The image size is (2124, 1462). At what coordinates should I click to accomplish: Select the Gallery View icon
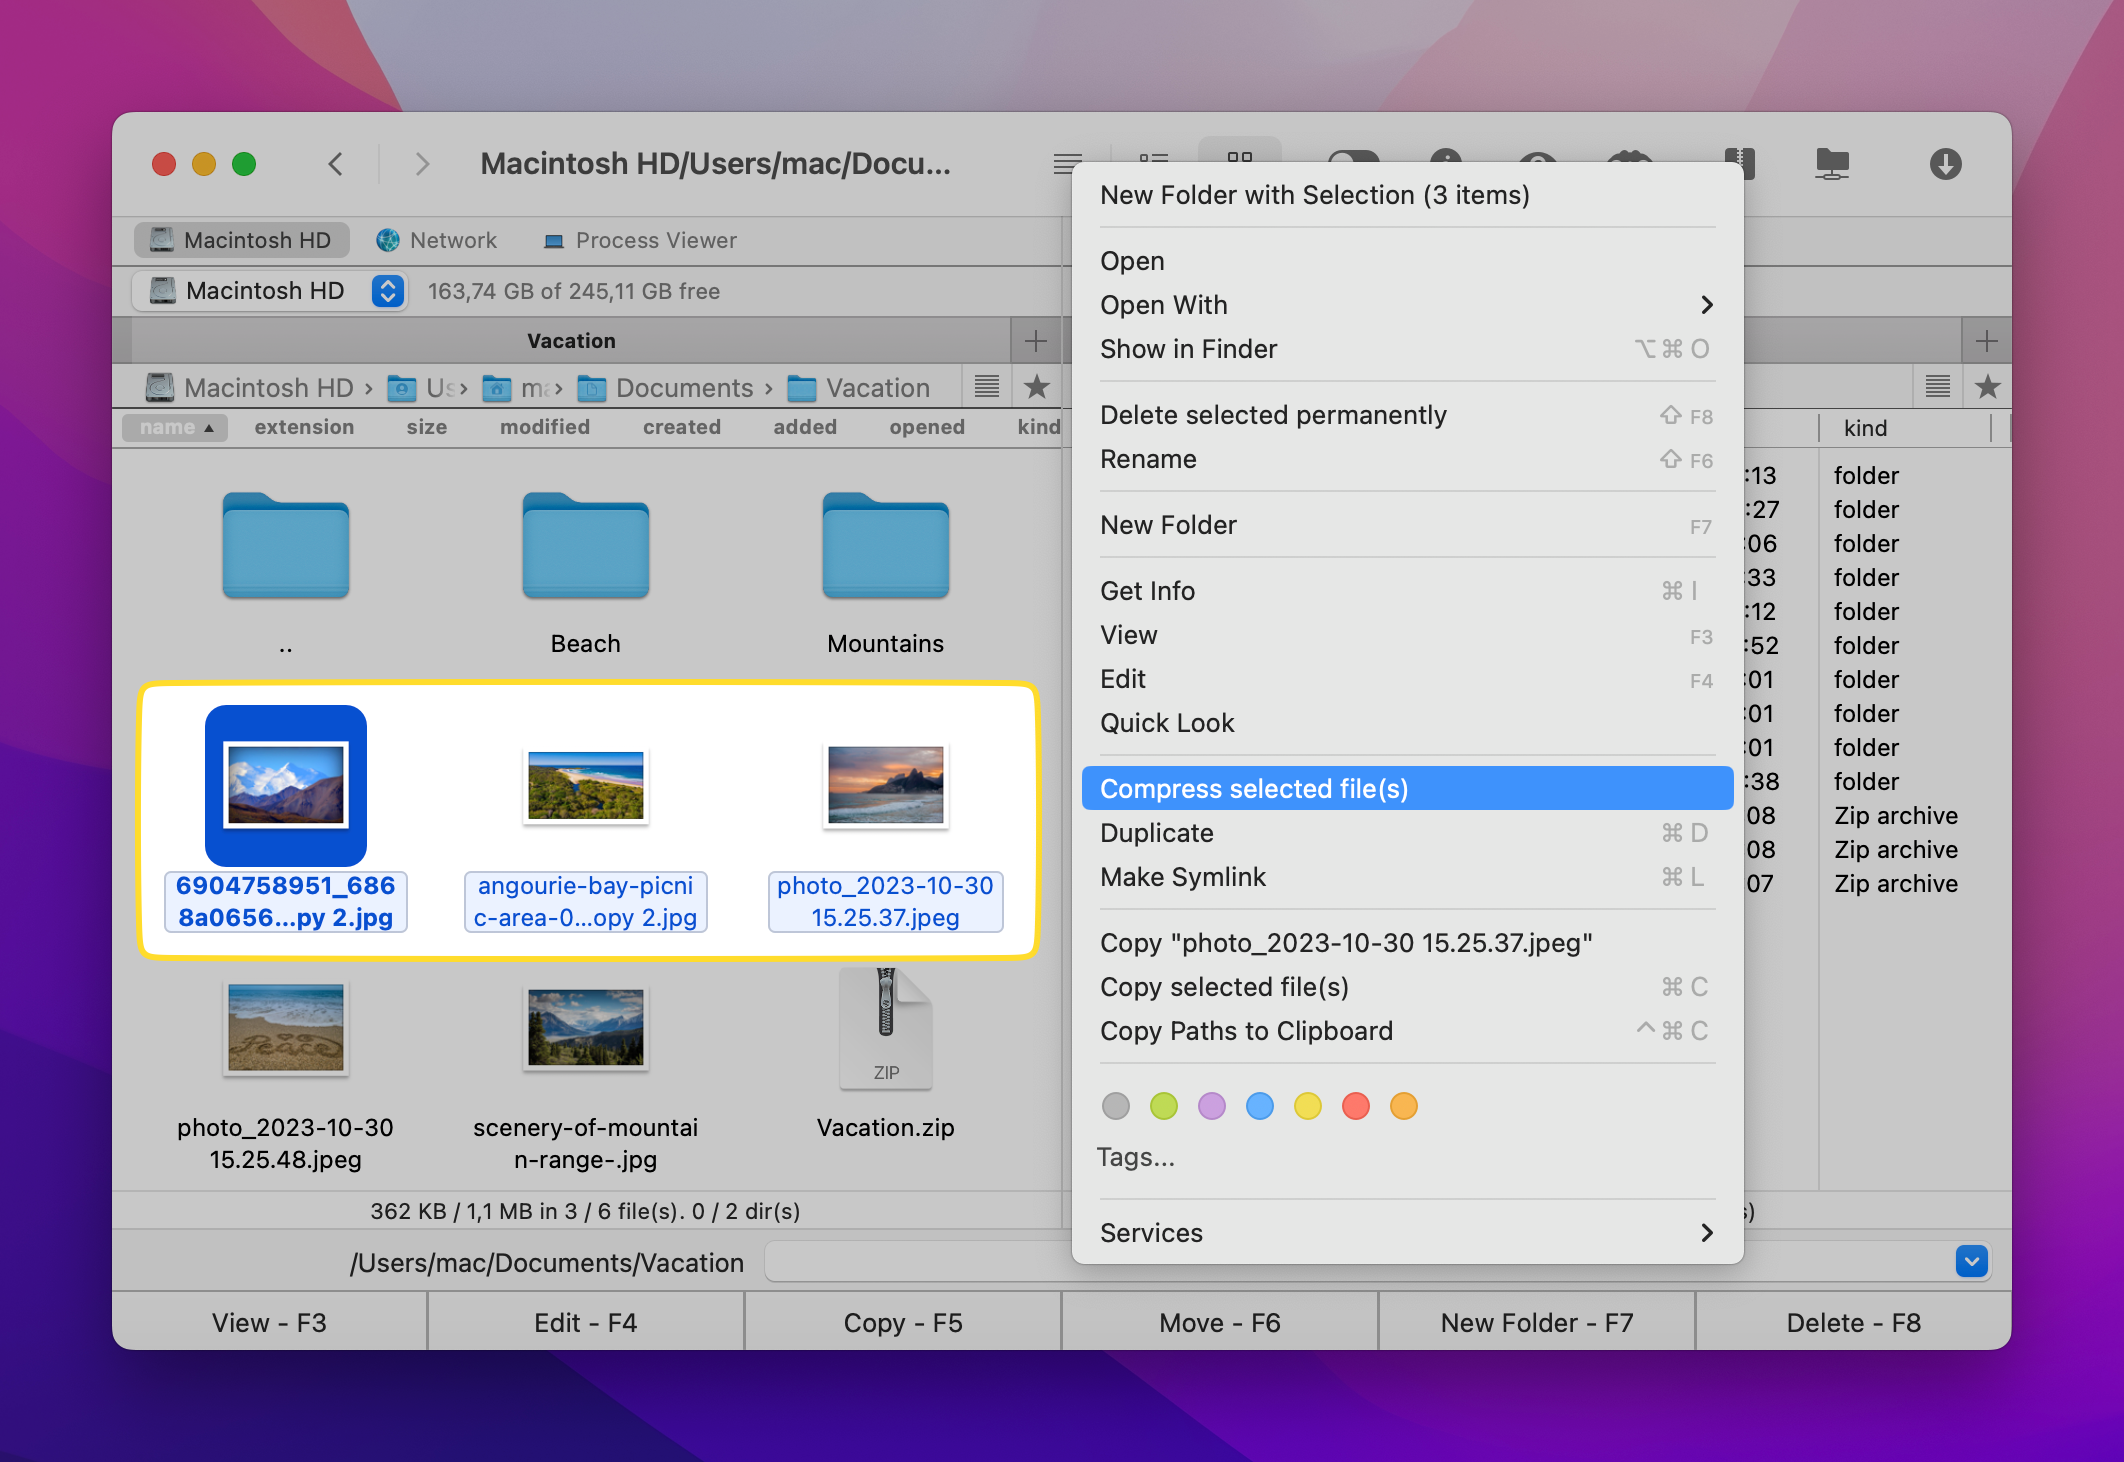pos(1243,161)
